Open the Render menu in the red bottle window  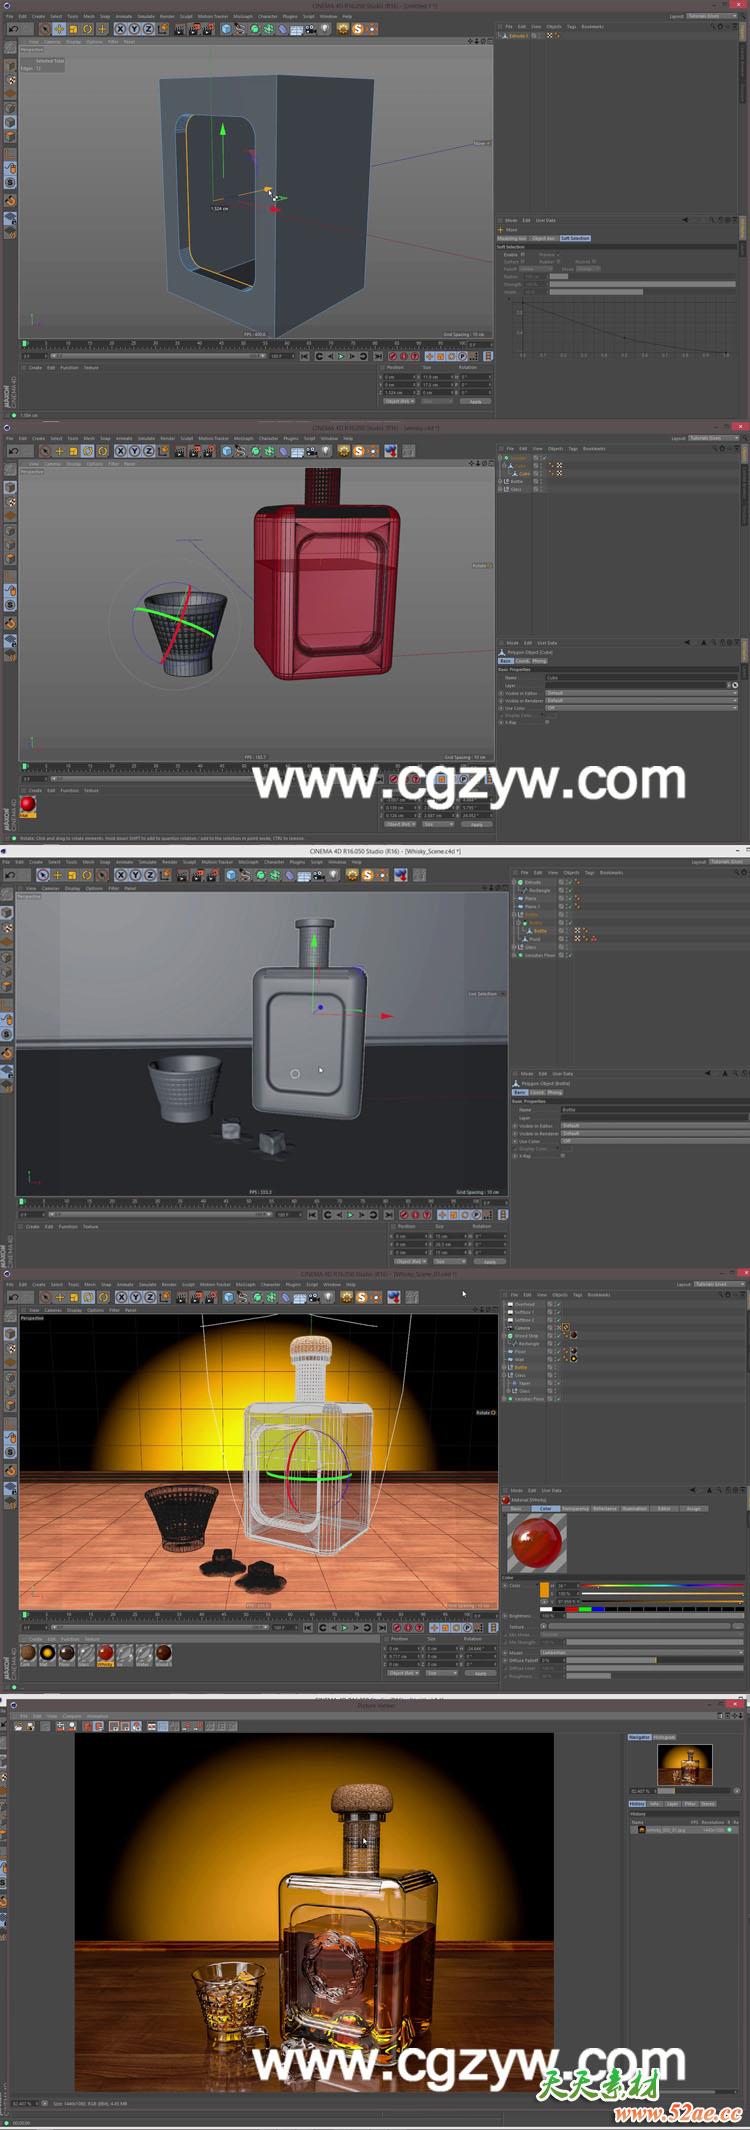point(167,438)
